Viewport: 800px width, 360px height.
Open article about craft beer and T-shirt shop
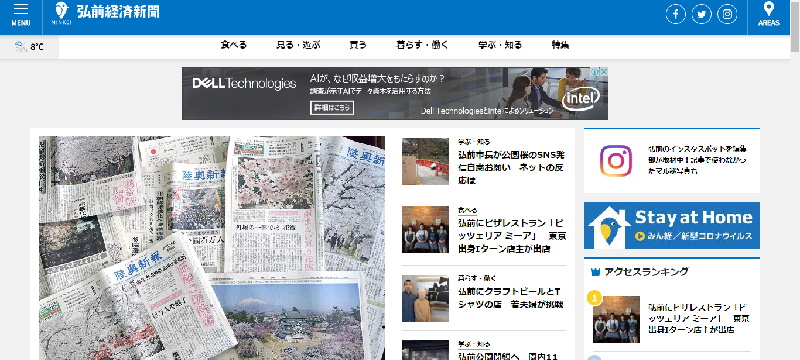[510, 298]
